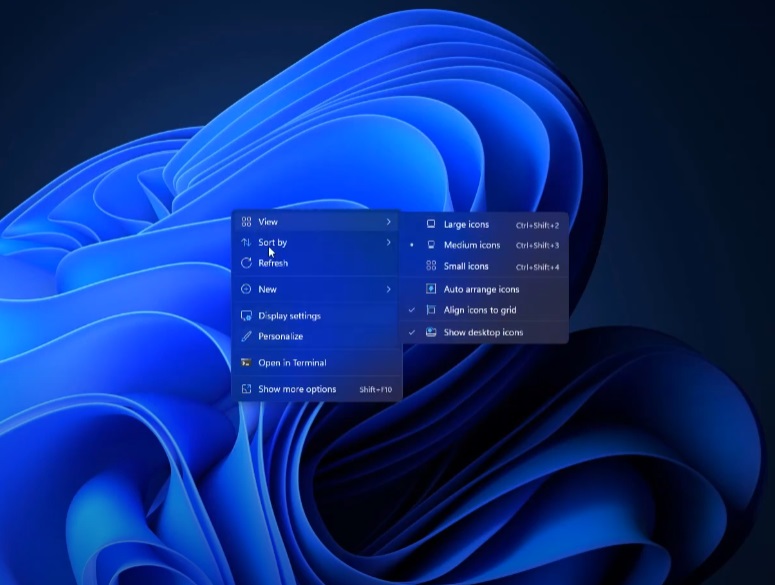Expand the chevron arrow next to View
Screen dimensions: 775x585
point(389,222)
